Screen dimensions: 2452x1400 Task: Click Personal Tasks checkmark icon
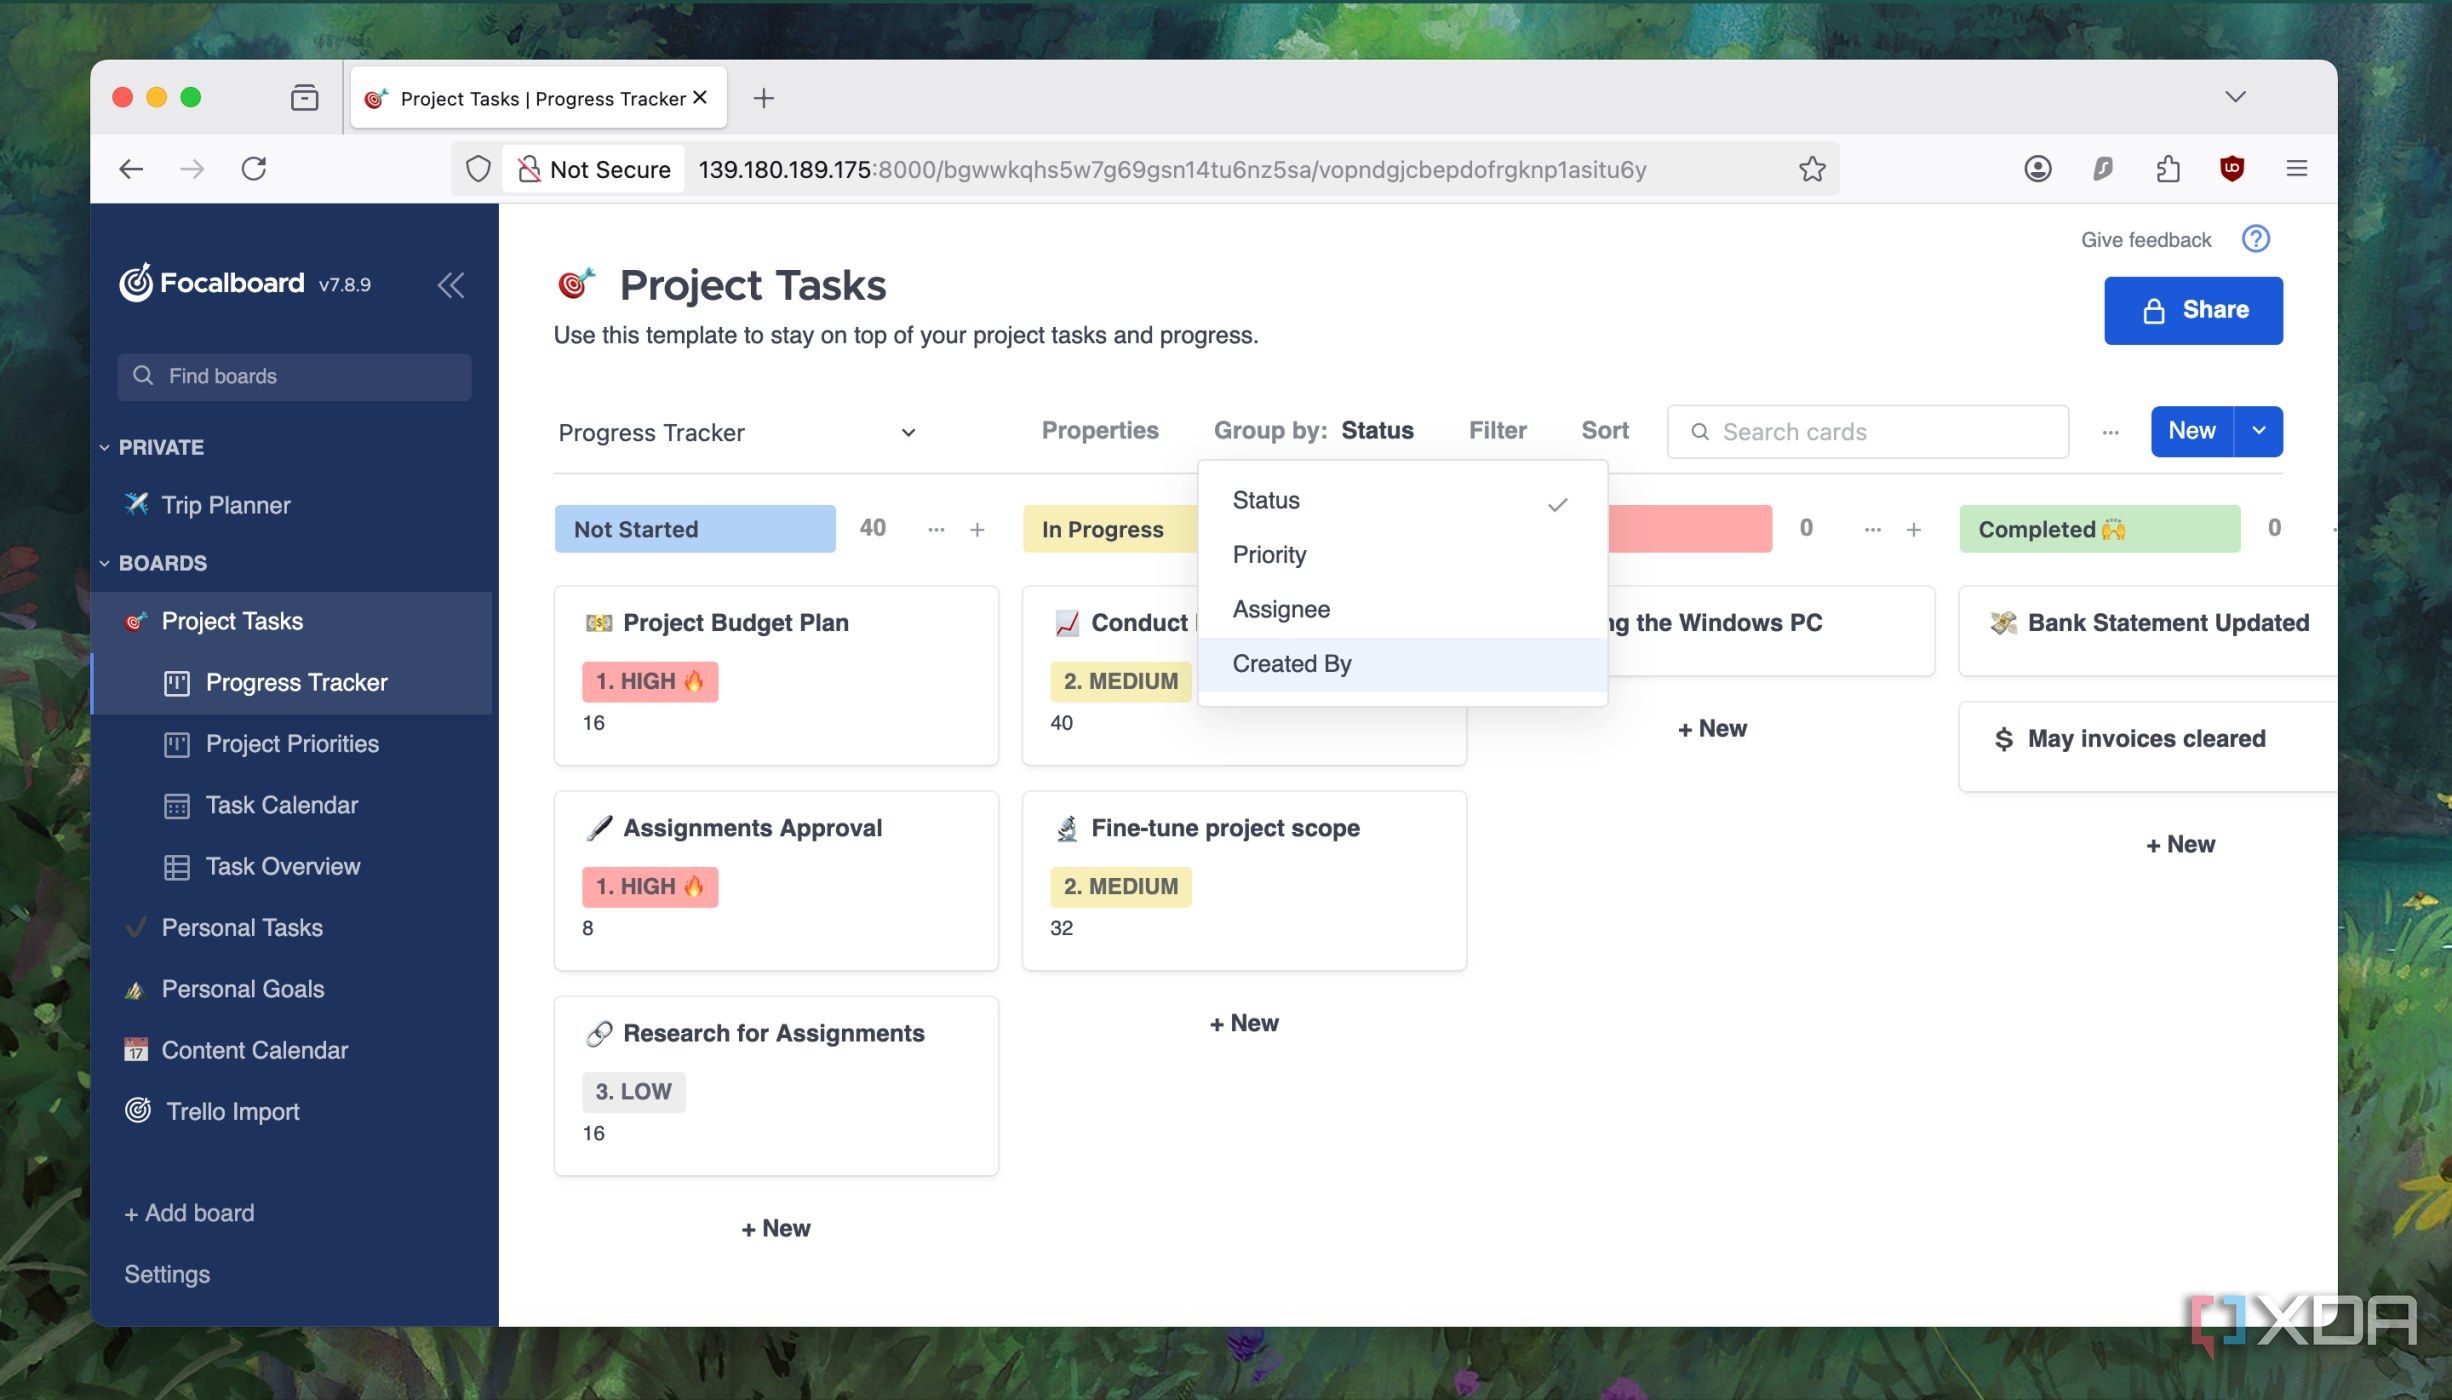(136, 927)
